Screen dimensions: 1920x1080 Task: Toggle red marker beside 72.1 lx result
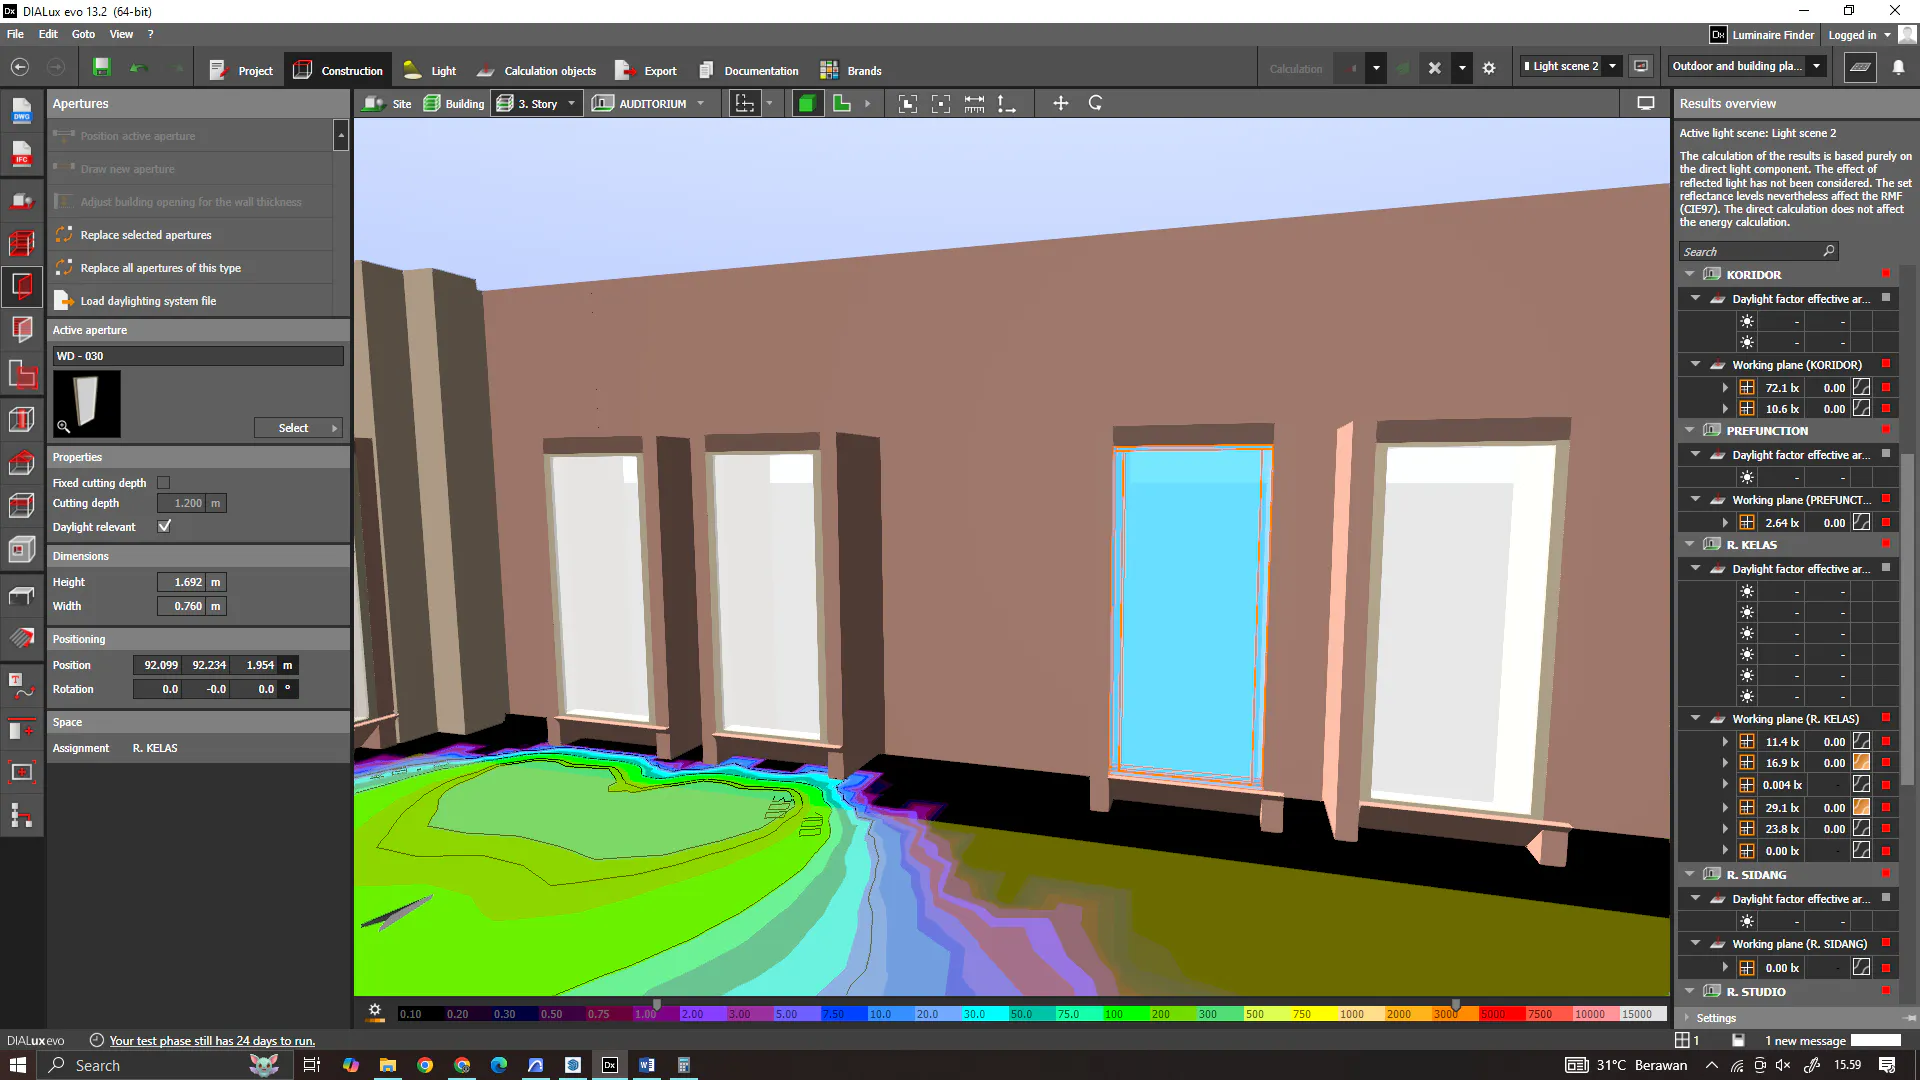1886,387
